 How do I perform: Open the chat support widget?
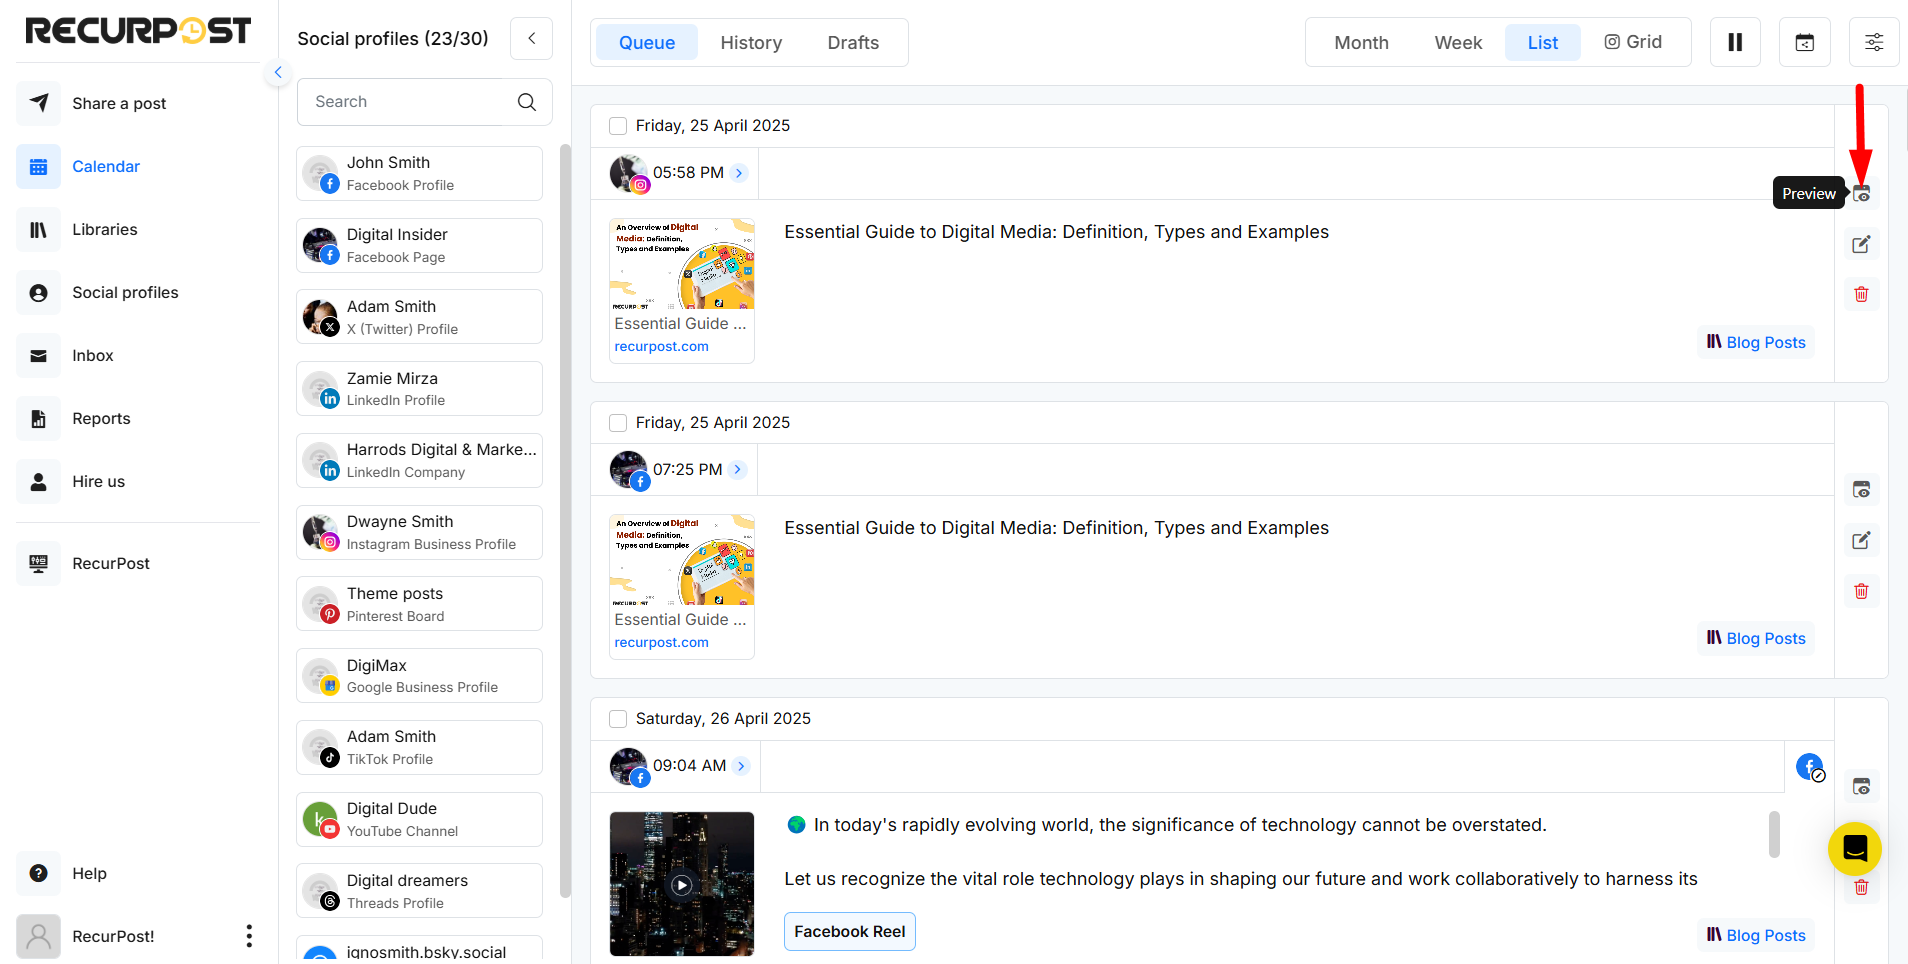[1855, 848]
